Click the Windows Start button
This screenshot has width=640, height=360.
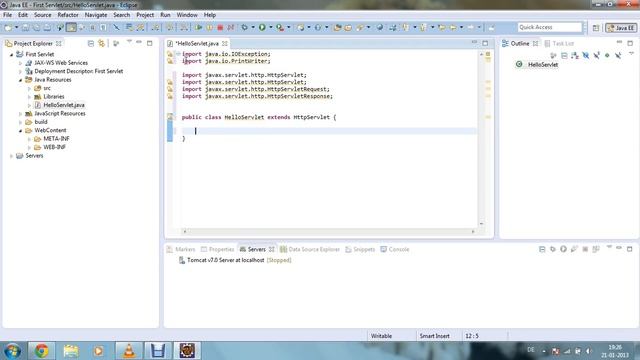point(12,351)
